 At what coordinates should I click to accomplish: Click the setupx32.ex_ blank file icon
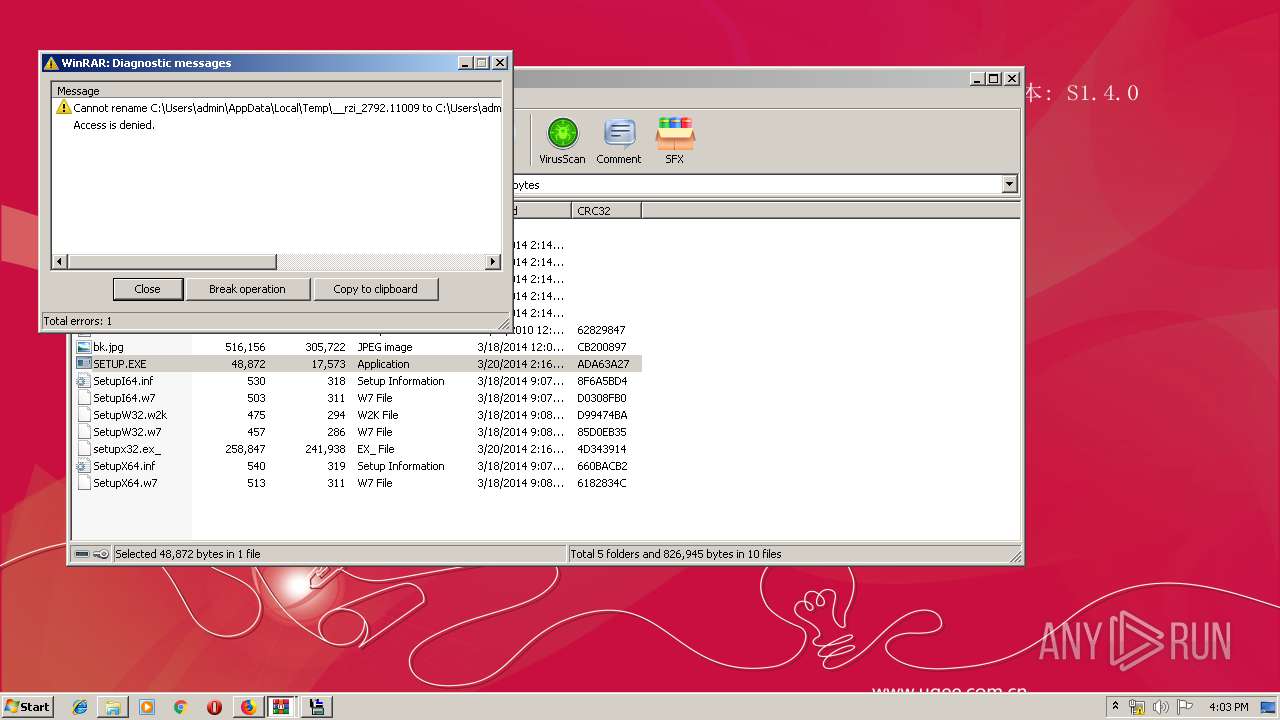tap(84, 449)
